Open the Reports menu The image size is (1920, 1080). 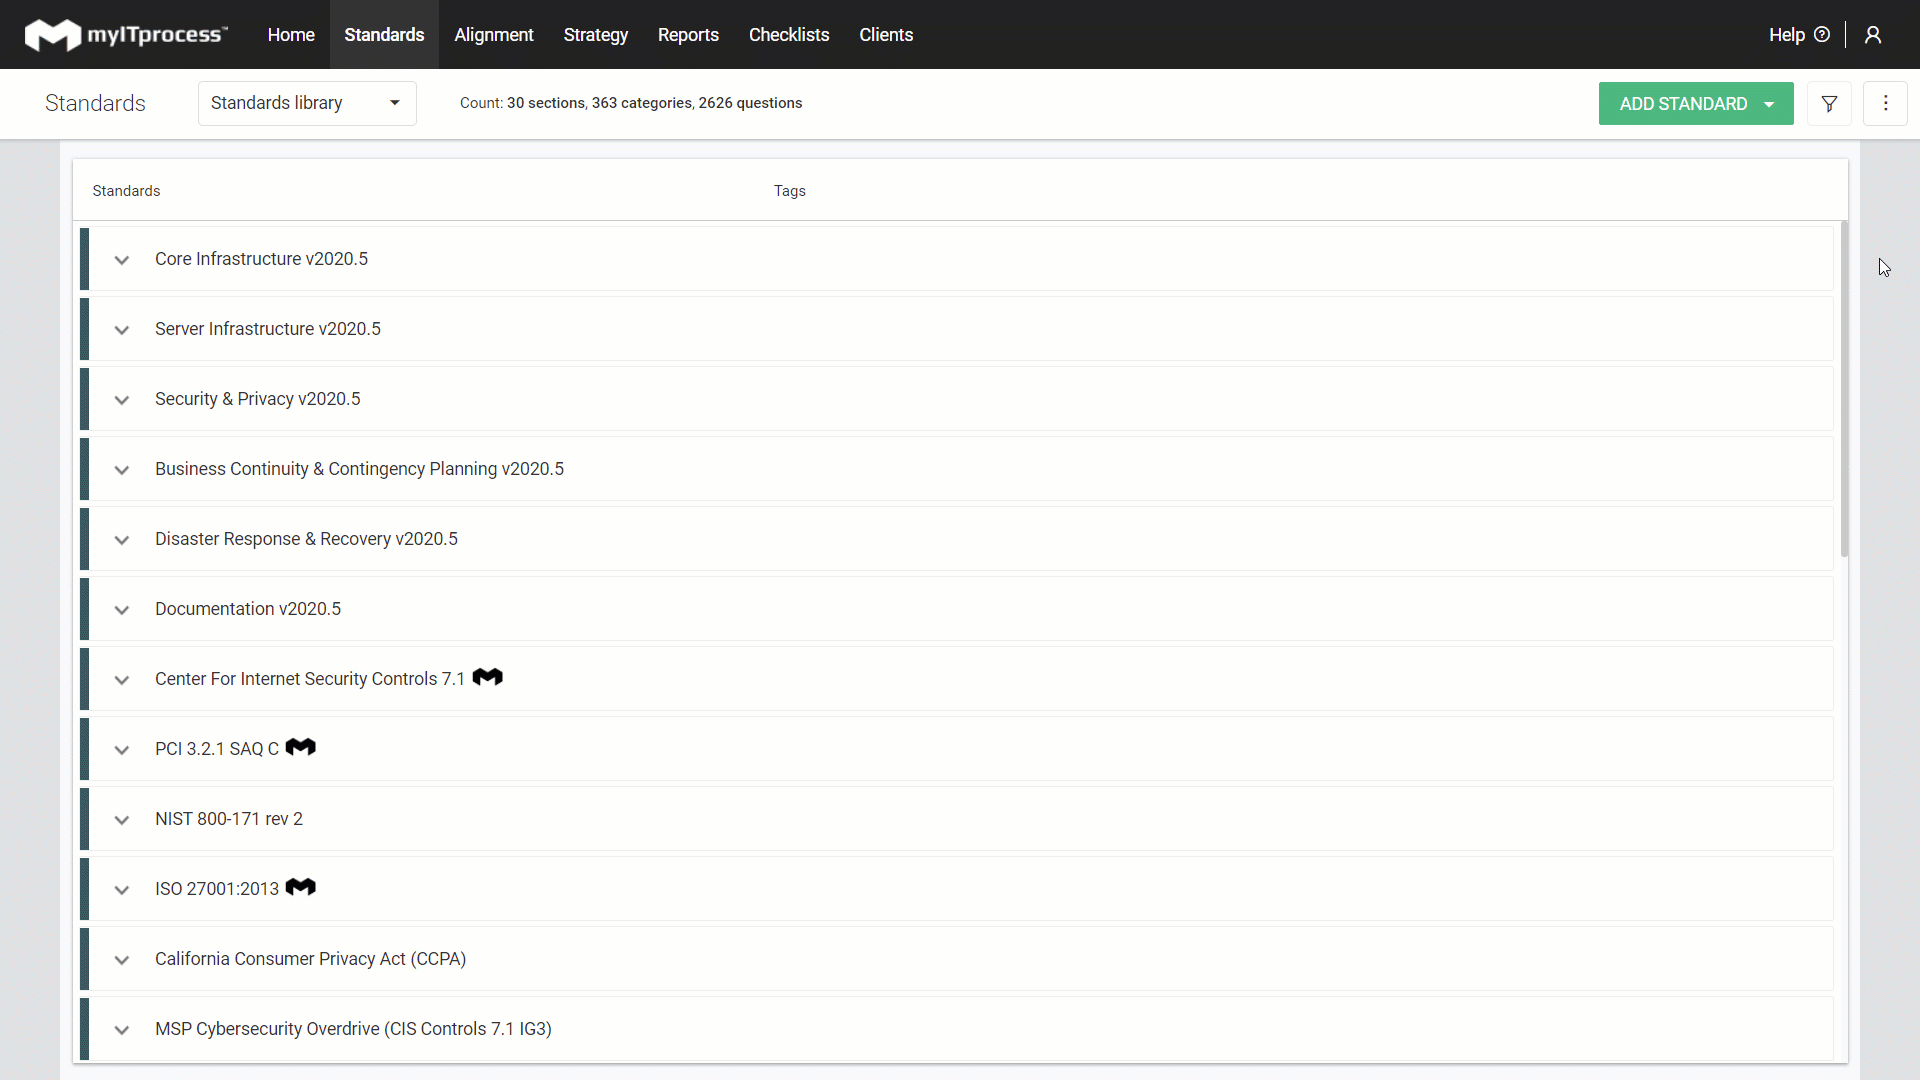688,35
